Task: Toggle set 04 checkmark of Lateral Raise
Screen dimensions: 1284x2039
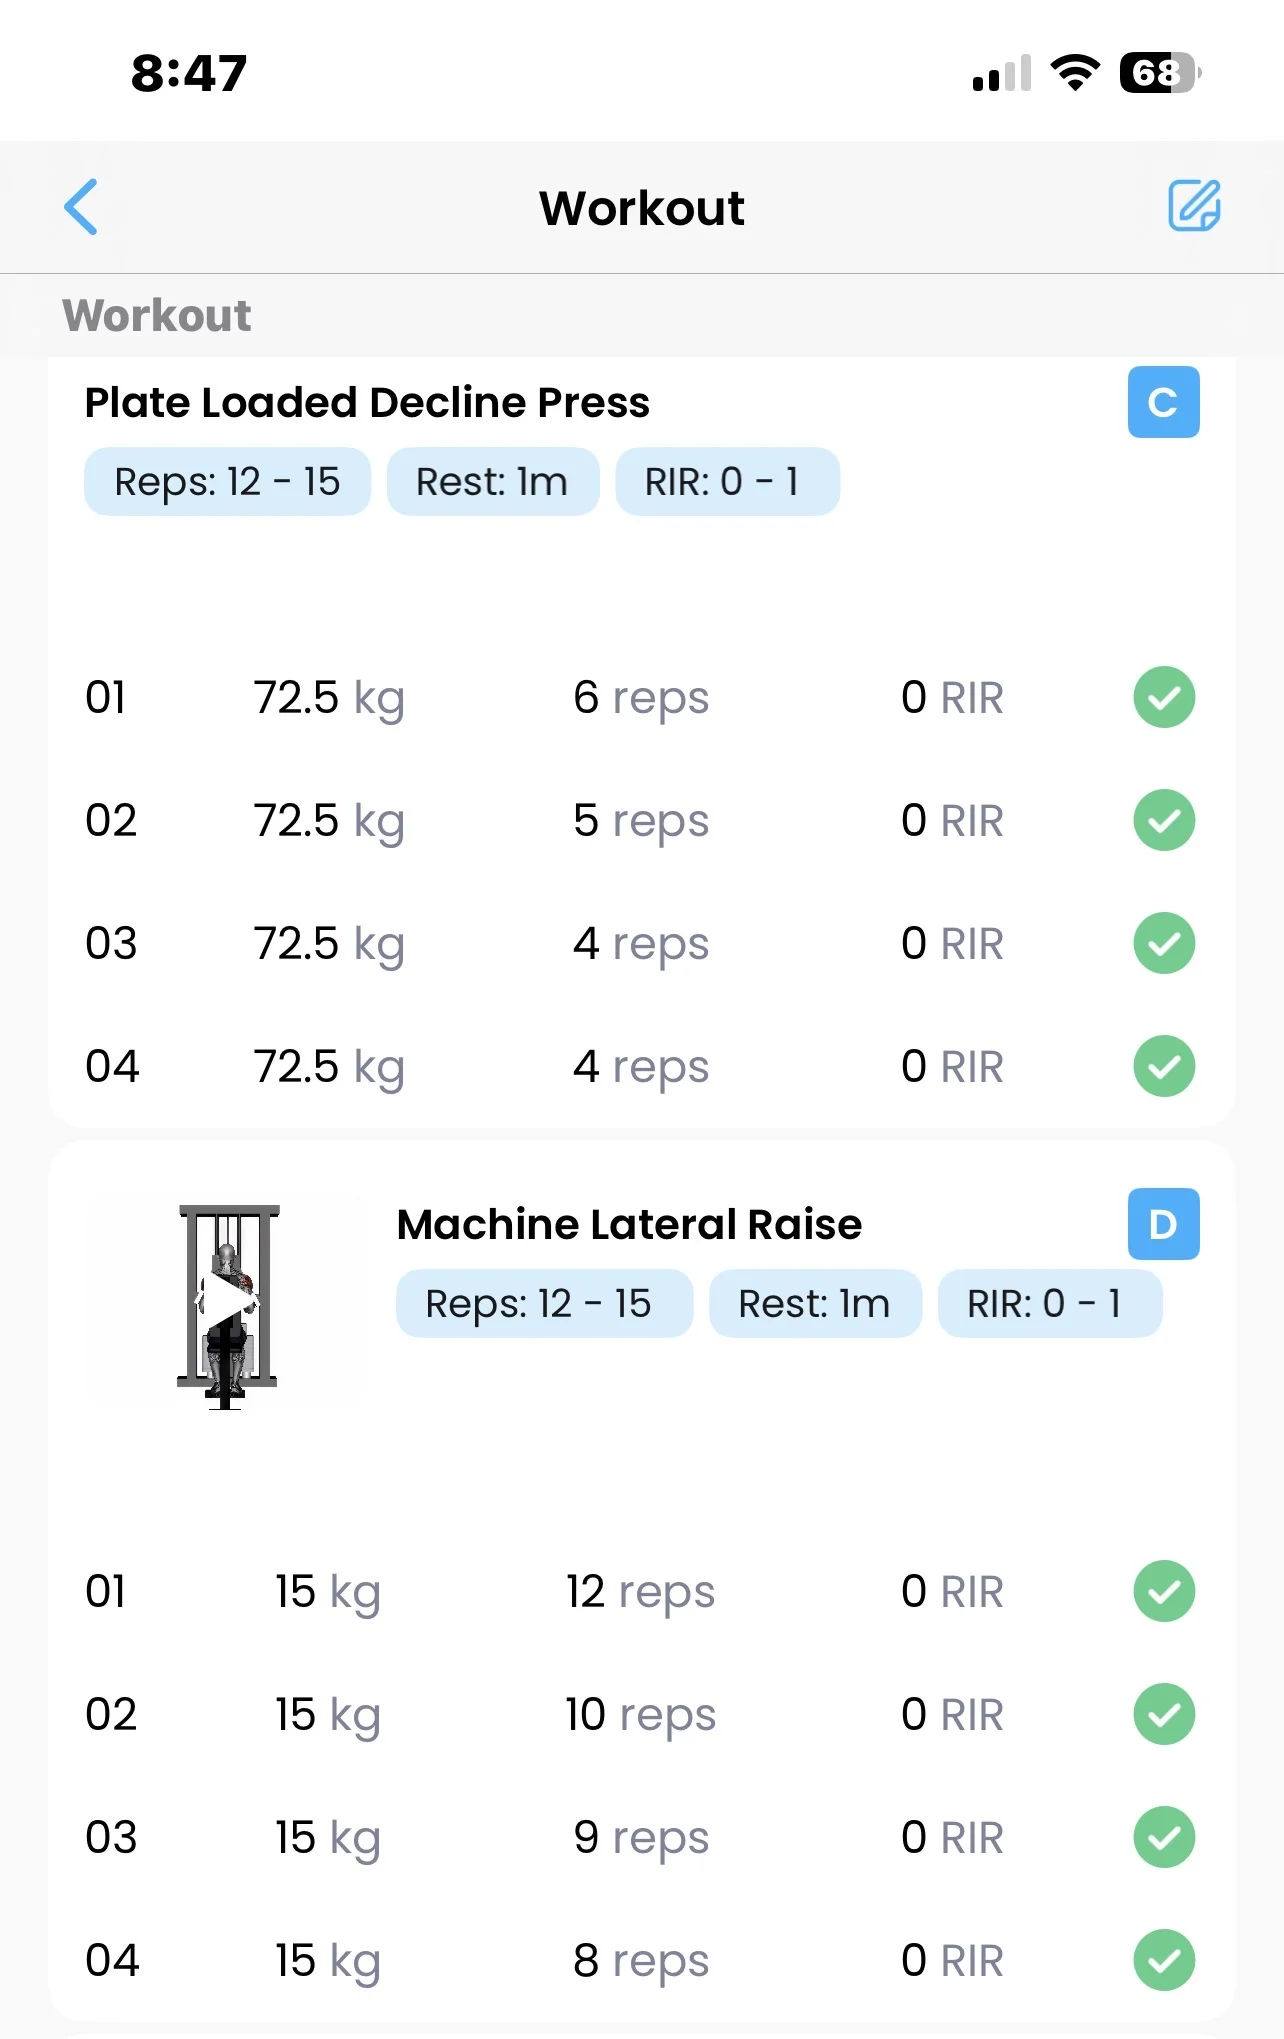Action: pos(1163,1960)
